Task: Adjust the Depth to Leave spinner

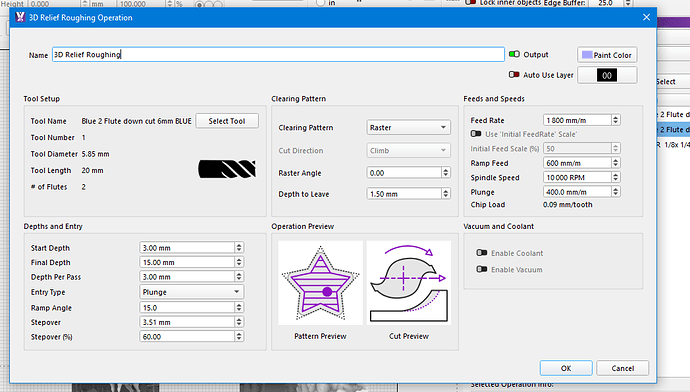Action: point(446,194)
